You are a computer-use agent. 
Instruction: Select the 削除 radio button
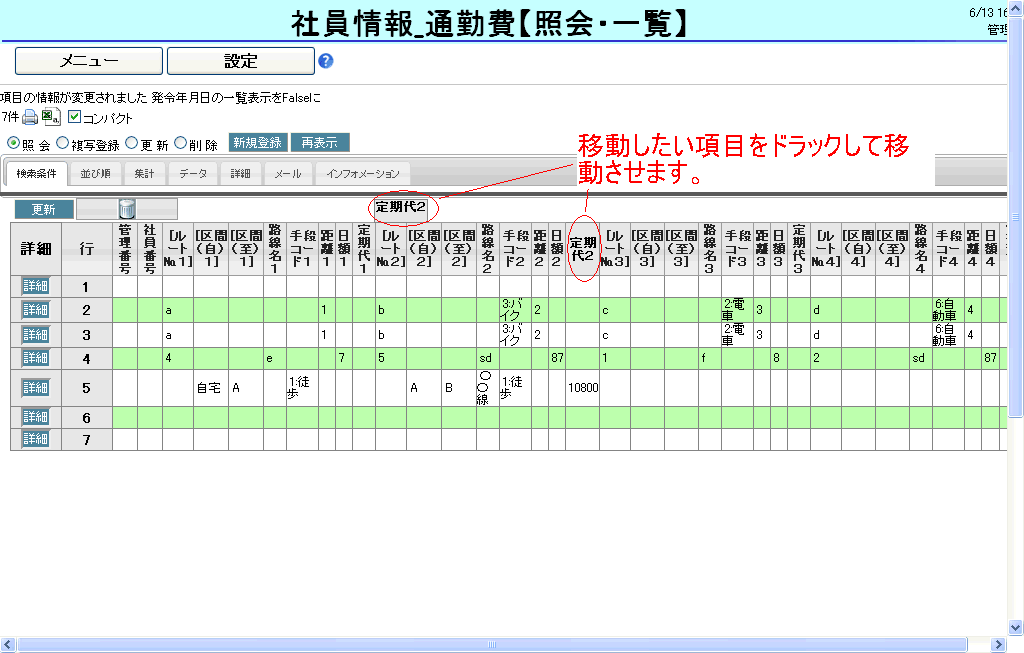[181, 143]
